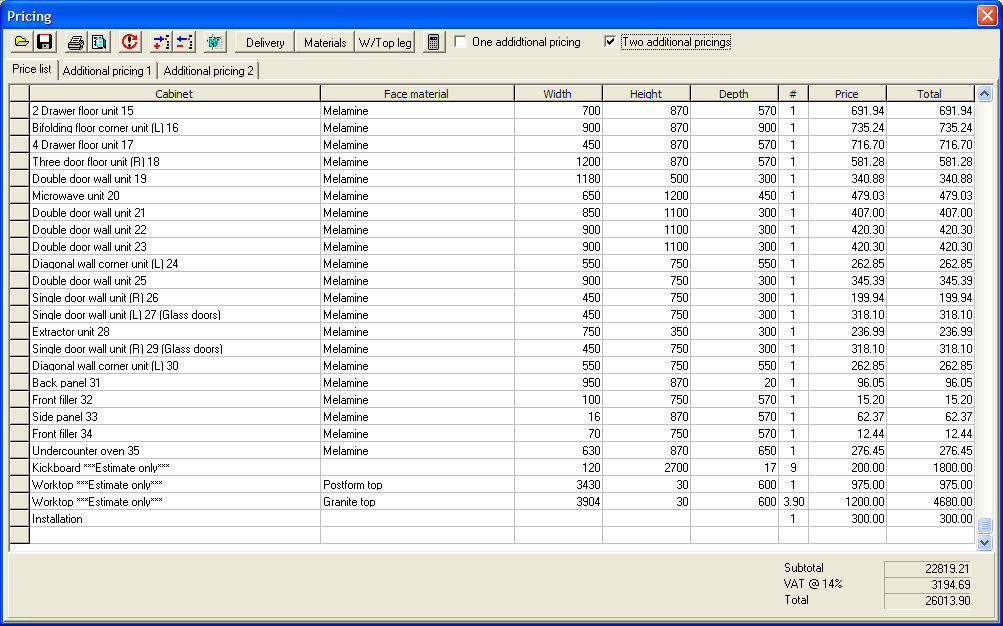Click the Total cell showing 4680.00
The height and width of the screenshot is (626, 1003).
point(930,501)
